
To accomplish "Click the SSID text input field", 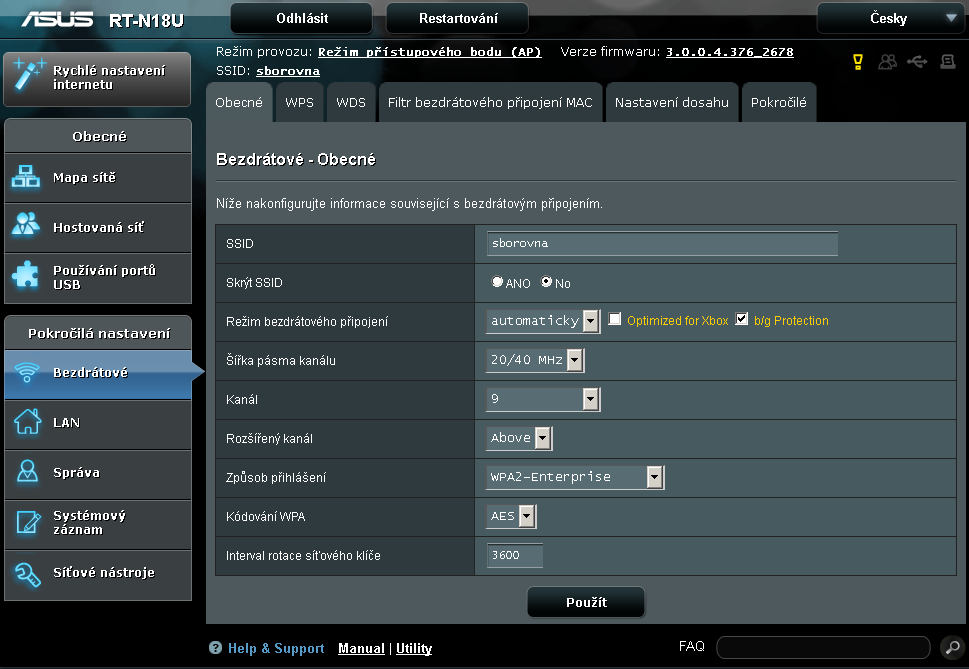I will 662,243.
